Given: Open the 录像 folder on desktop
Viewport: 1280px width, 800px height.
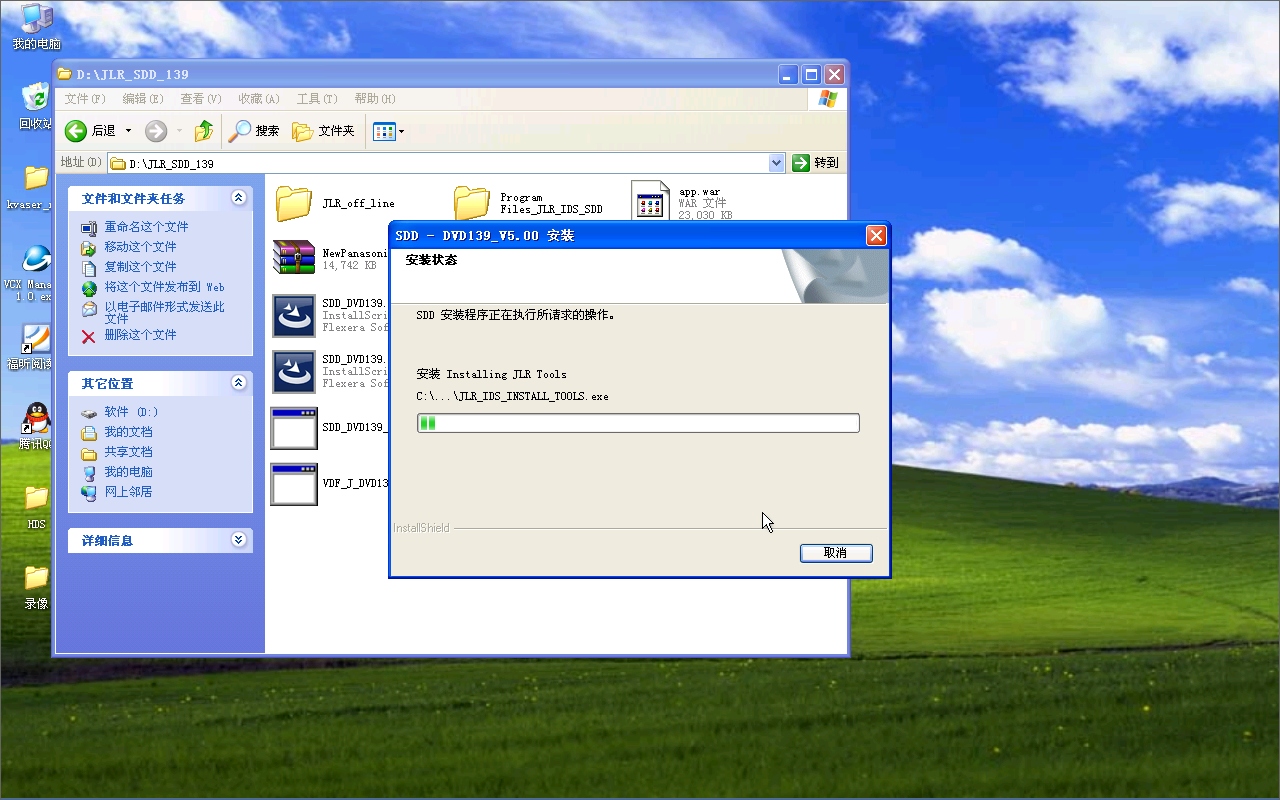Looking at the screenshot, I should pos(36,586).
